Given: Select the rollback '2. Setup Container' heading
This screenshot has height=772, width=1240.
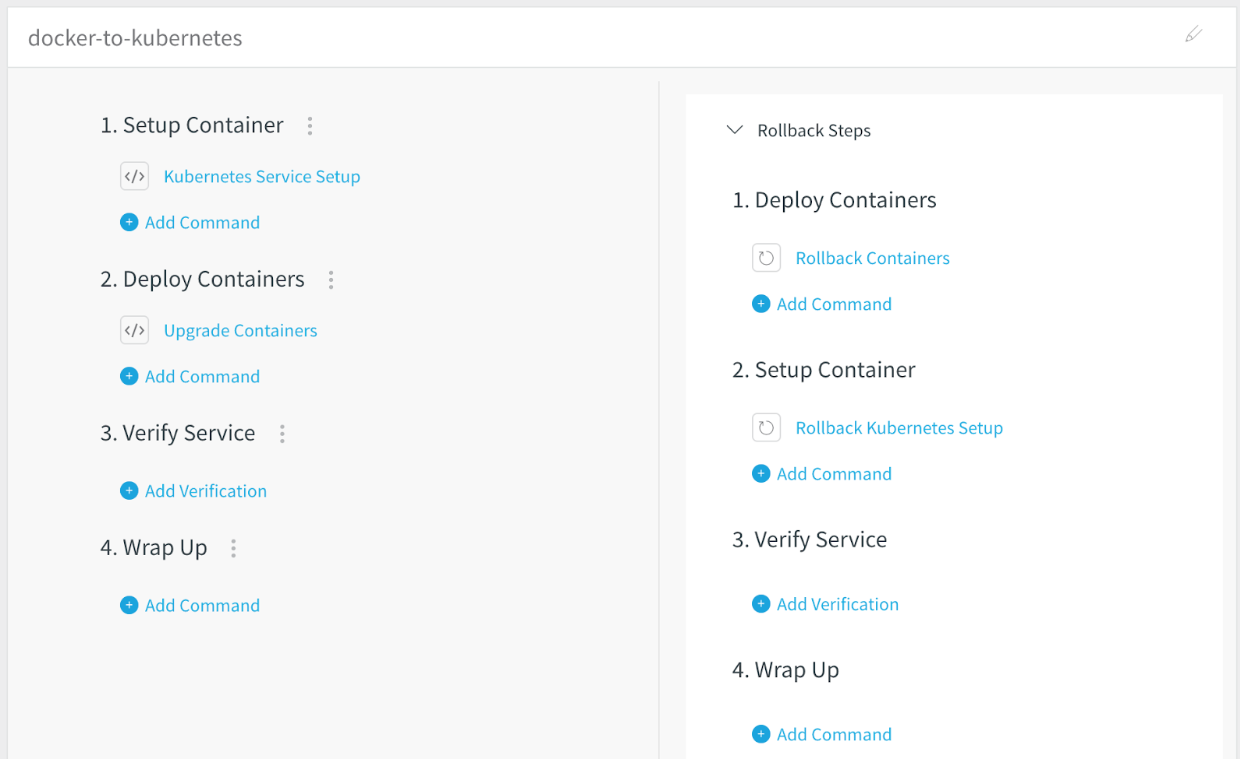Looking at the screenshot, I should [824, 370].
